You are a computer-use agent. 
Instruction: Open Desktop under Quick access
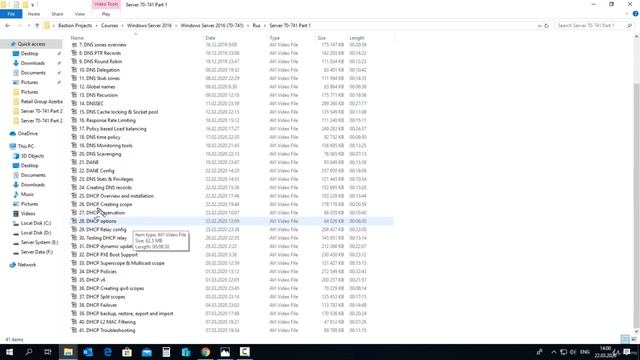(x=29, y=53)
